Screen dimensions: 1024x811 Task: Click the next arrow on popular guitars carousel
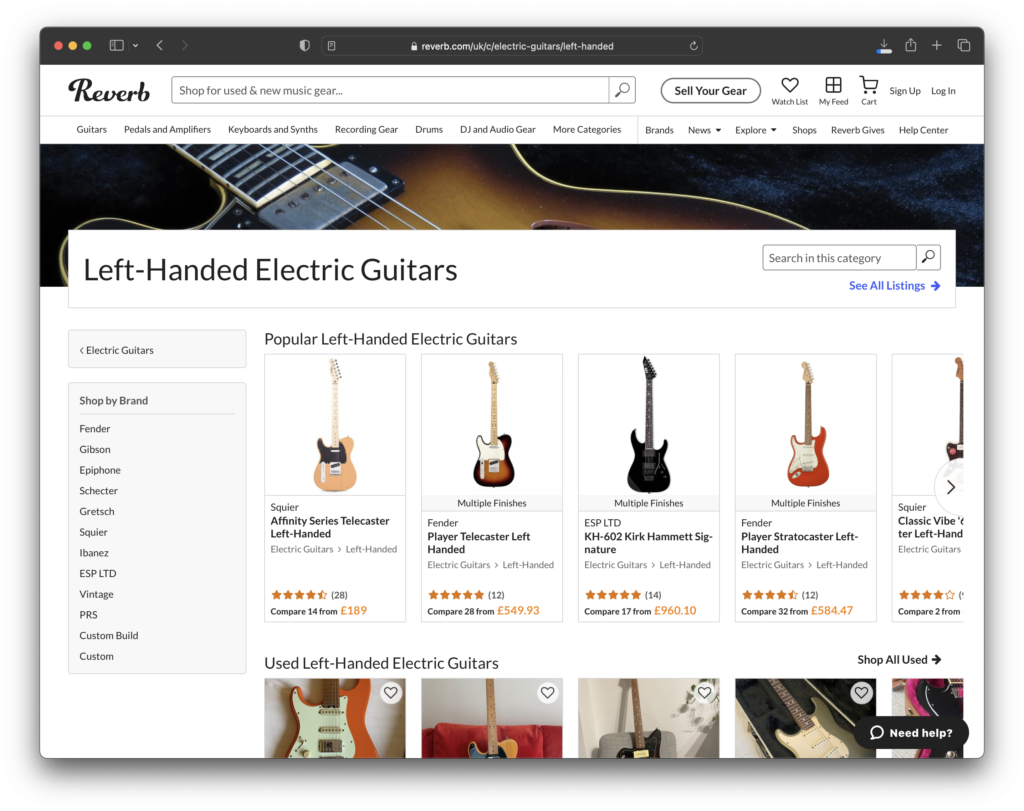coord(950,487)
